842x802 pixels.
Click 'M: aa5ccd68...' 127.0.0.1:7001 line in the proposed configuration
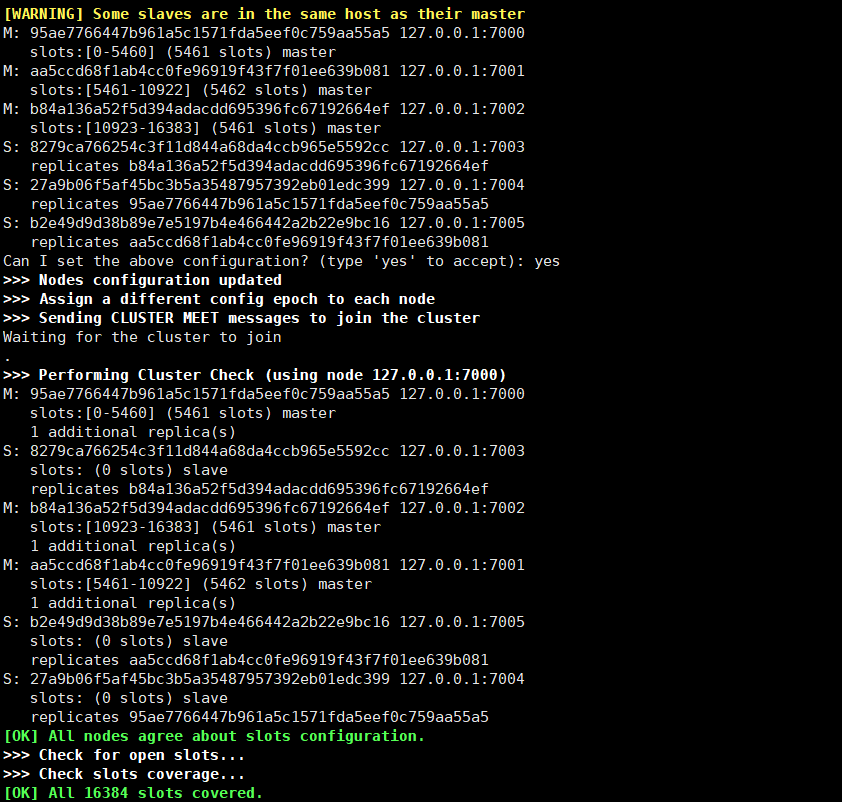(264, 71)
